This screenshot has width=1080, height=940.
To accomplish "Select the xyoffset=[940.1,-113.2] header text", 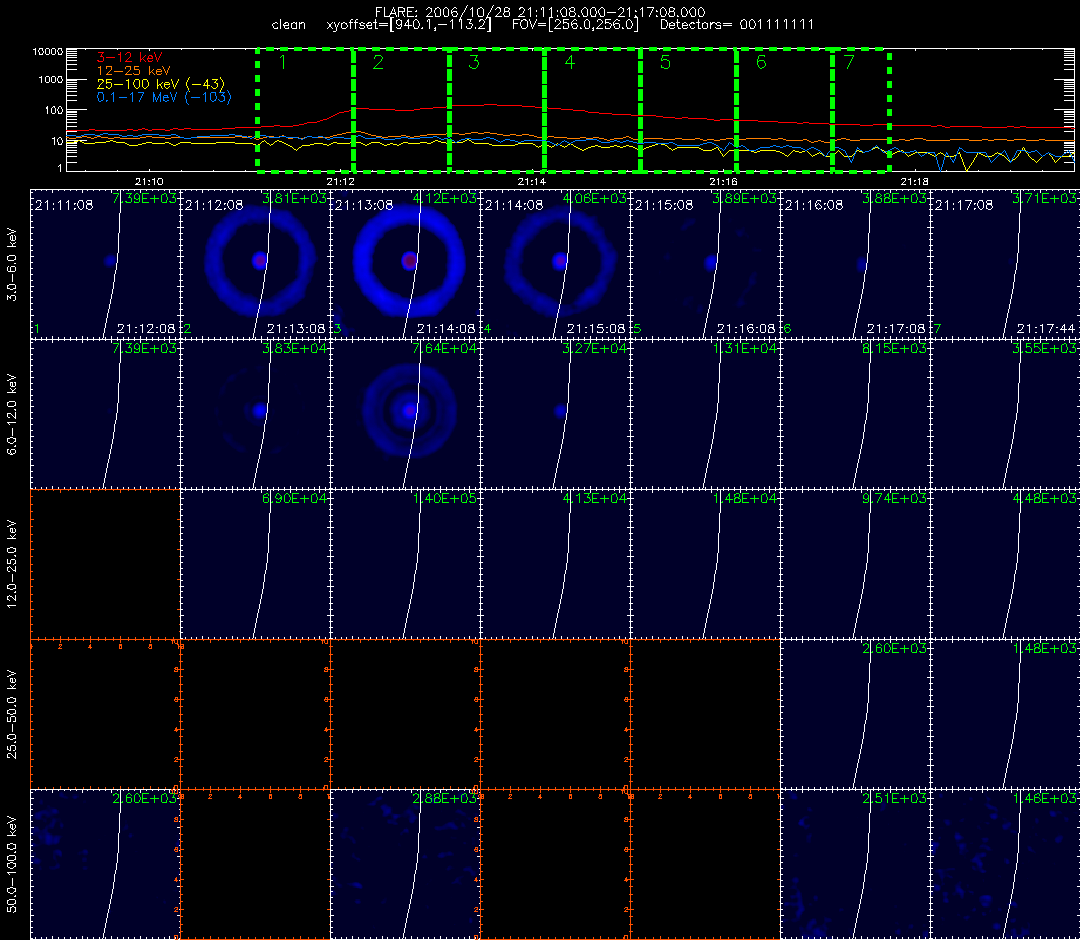I will pyautogui.click(x=409, y=25).
